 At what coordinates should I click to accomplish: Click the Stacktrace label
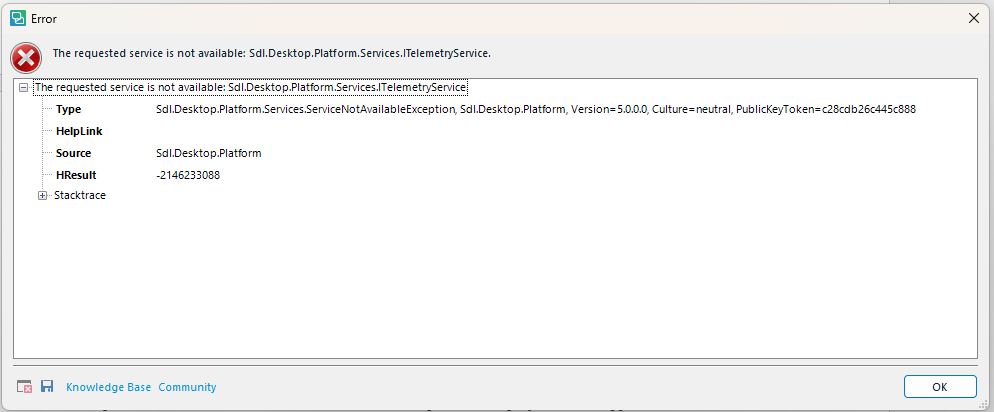click(x=80, y=195)
